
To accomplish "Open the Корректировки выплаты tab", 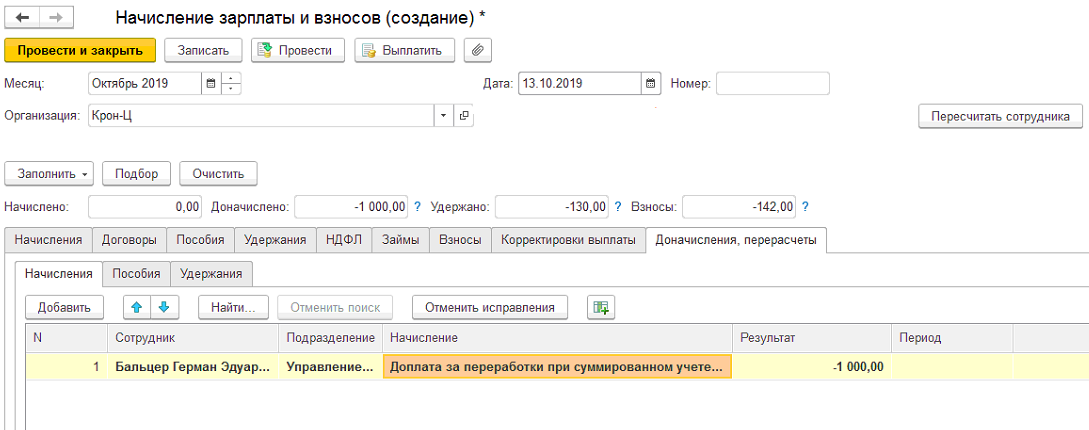I will tap(568, 240).
